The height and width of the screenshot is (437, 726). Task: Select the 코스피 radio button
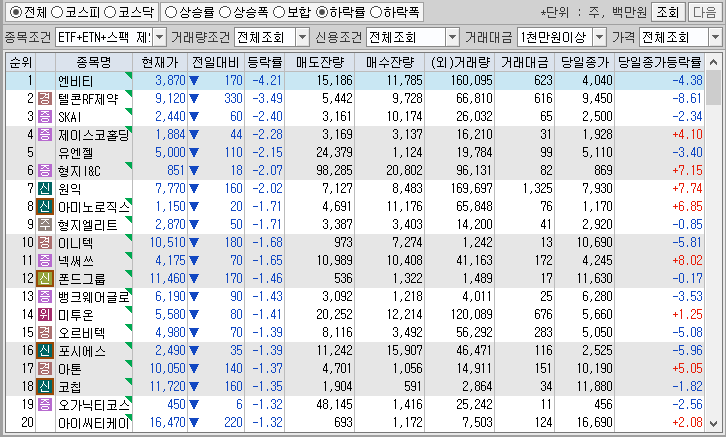(56, 12)
